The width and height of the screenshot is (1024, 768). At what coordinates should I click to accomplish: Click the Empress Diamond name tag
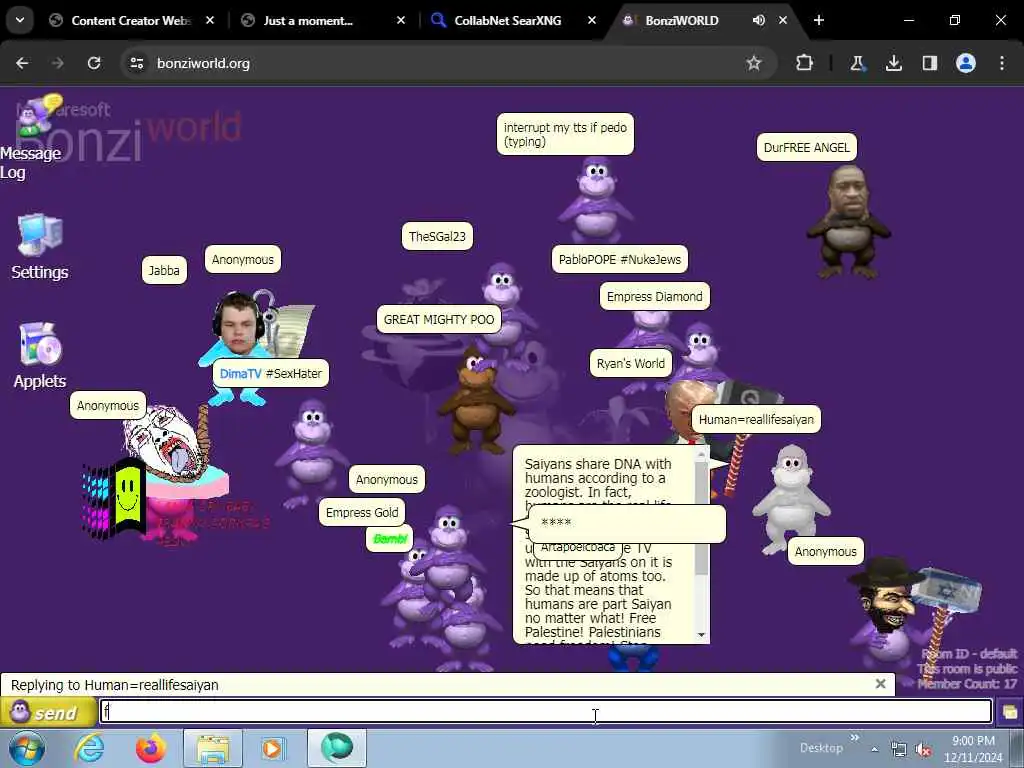pyautogui.click(x=654, y=296)
